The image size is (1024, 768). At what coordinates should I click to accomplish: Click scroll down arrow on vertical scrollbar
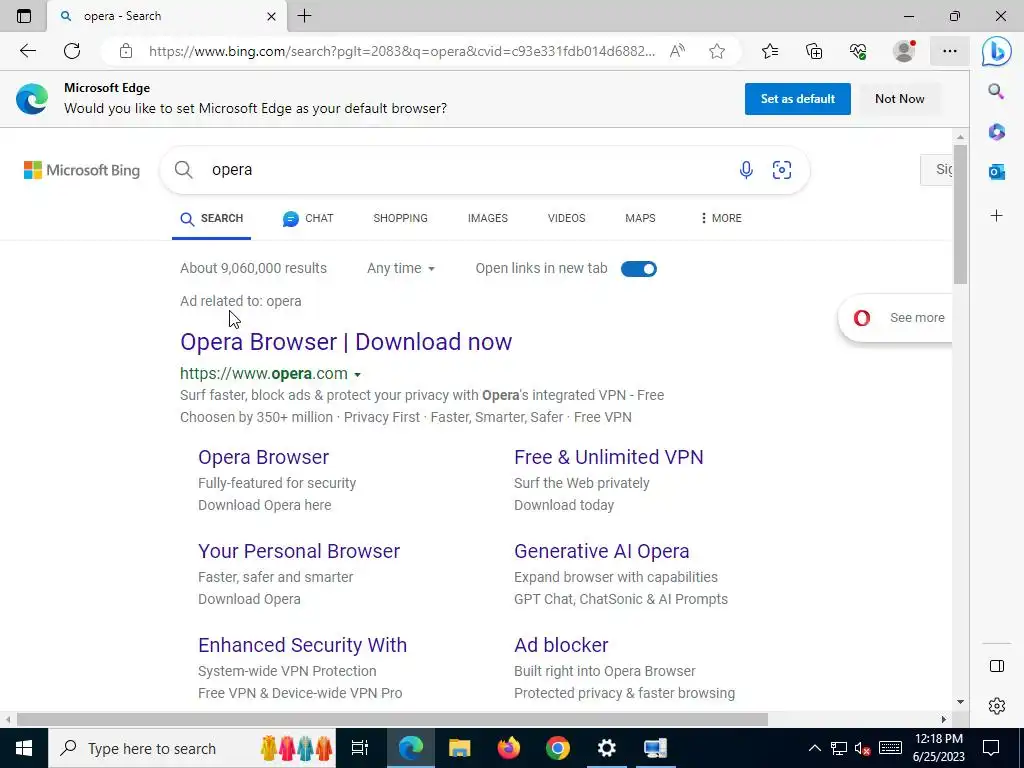[959, 702]
